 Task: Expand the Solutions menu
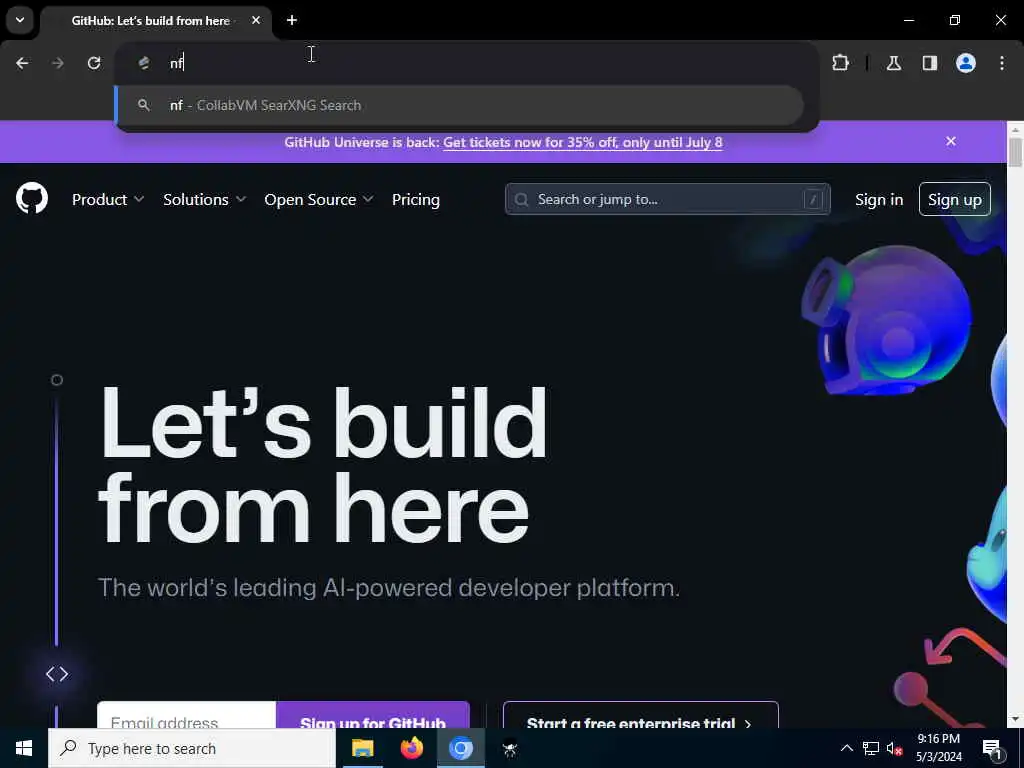204,200
